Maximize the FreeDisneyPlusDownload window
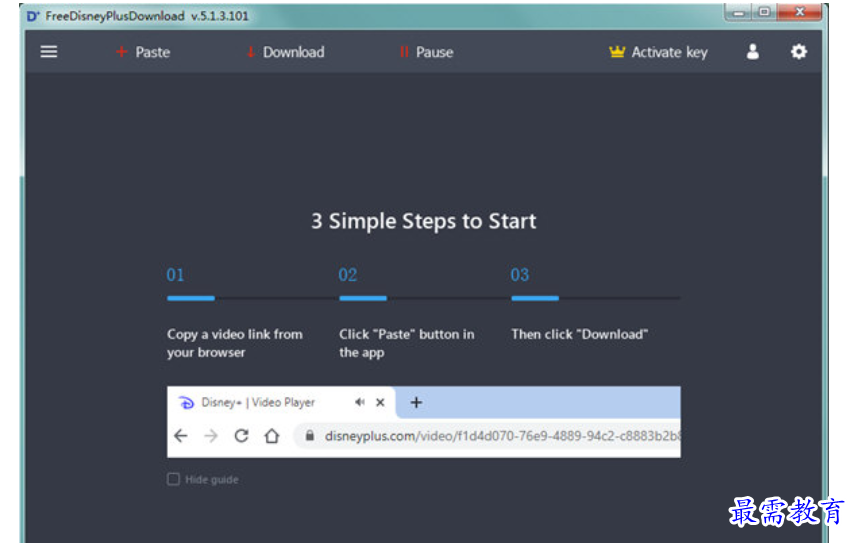The height and width of the screenshot is (543, 853). tap(764, 12)
